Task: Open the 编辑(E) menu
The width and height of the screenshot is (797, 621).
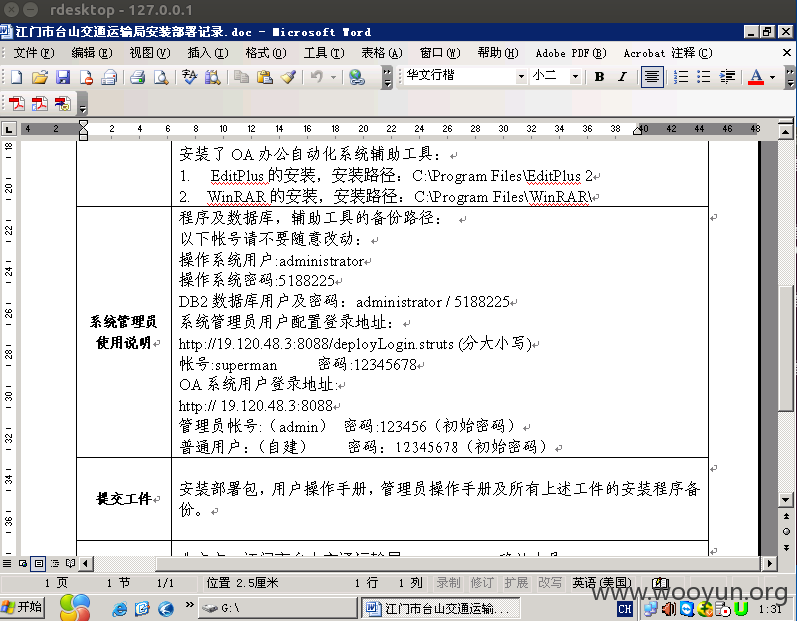Action: [91, 53]
